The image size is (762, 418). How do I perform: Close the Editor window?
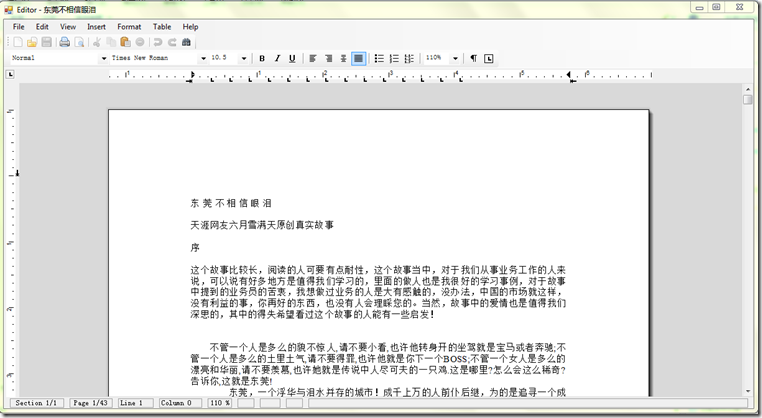739,7
